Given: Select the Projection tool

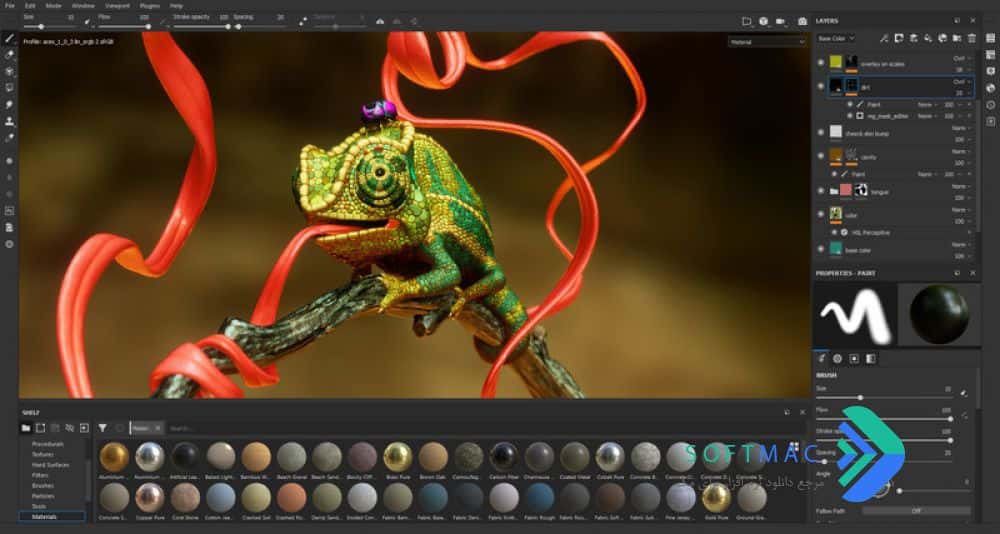Looking at the screenshot, I should coord(10,71).
